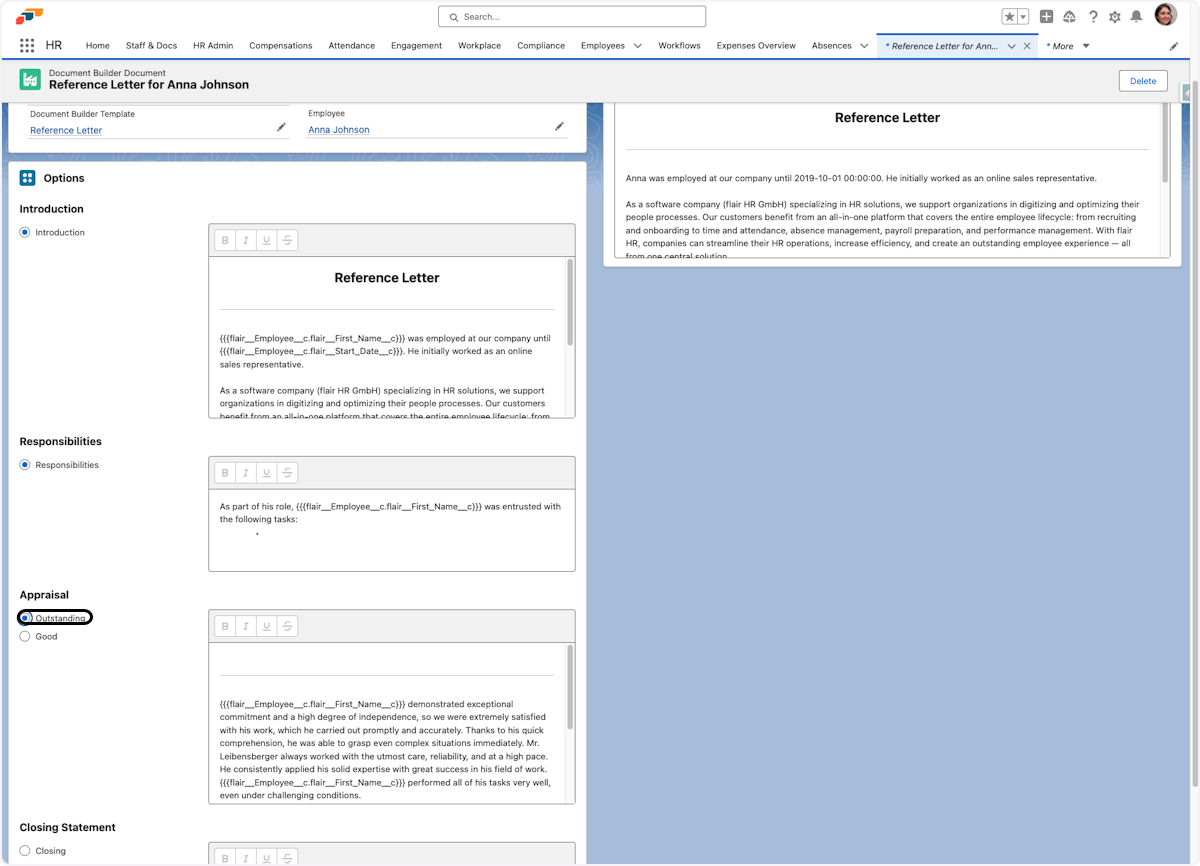The height and width of the screenshot is (866, 1200).
Task: Expand the Employees tab dropdown
Action: [636, 45]
